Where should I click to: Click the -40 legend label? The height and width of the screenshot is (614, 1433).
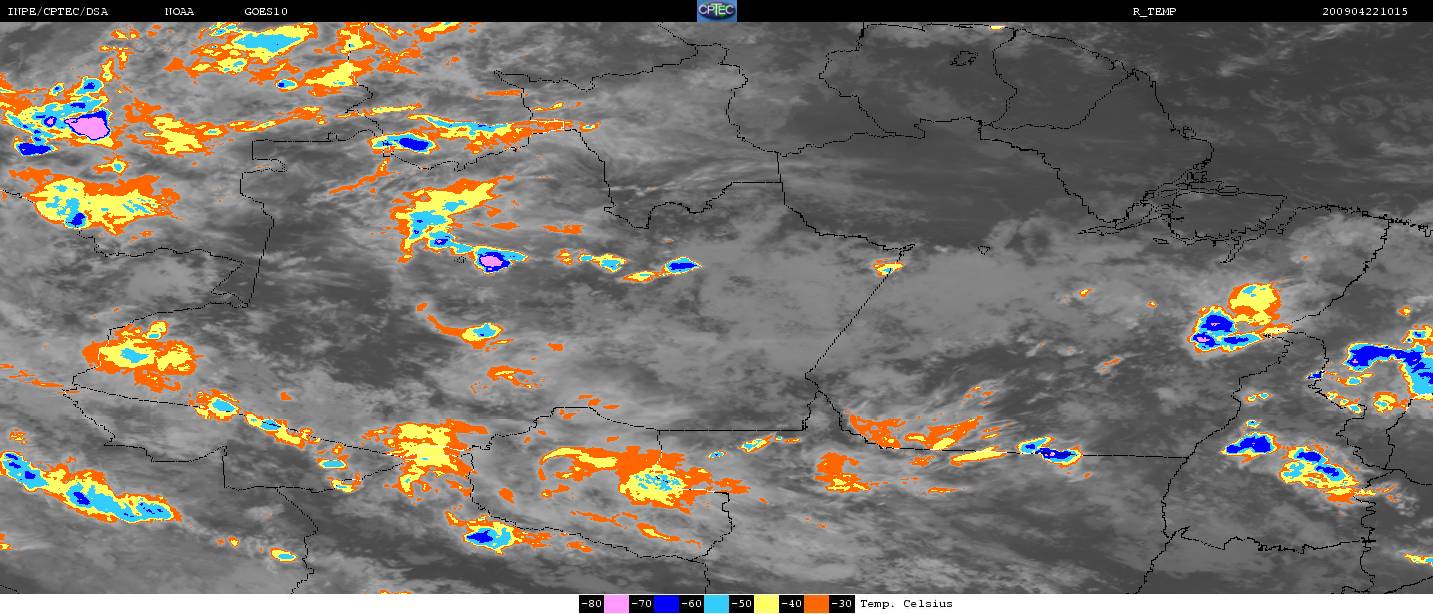(791, 604)
